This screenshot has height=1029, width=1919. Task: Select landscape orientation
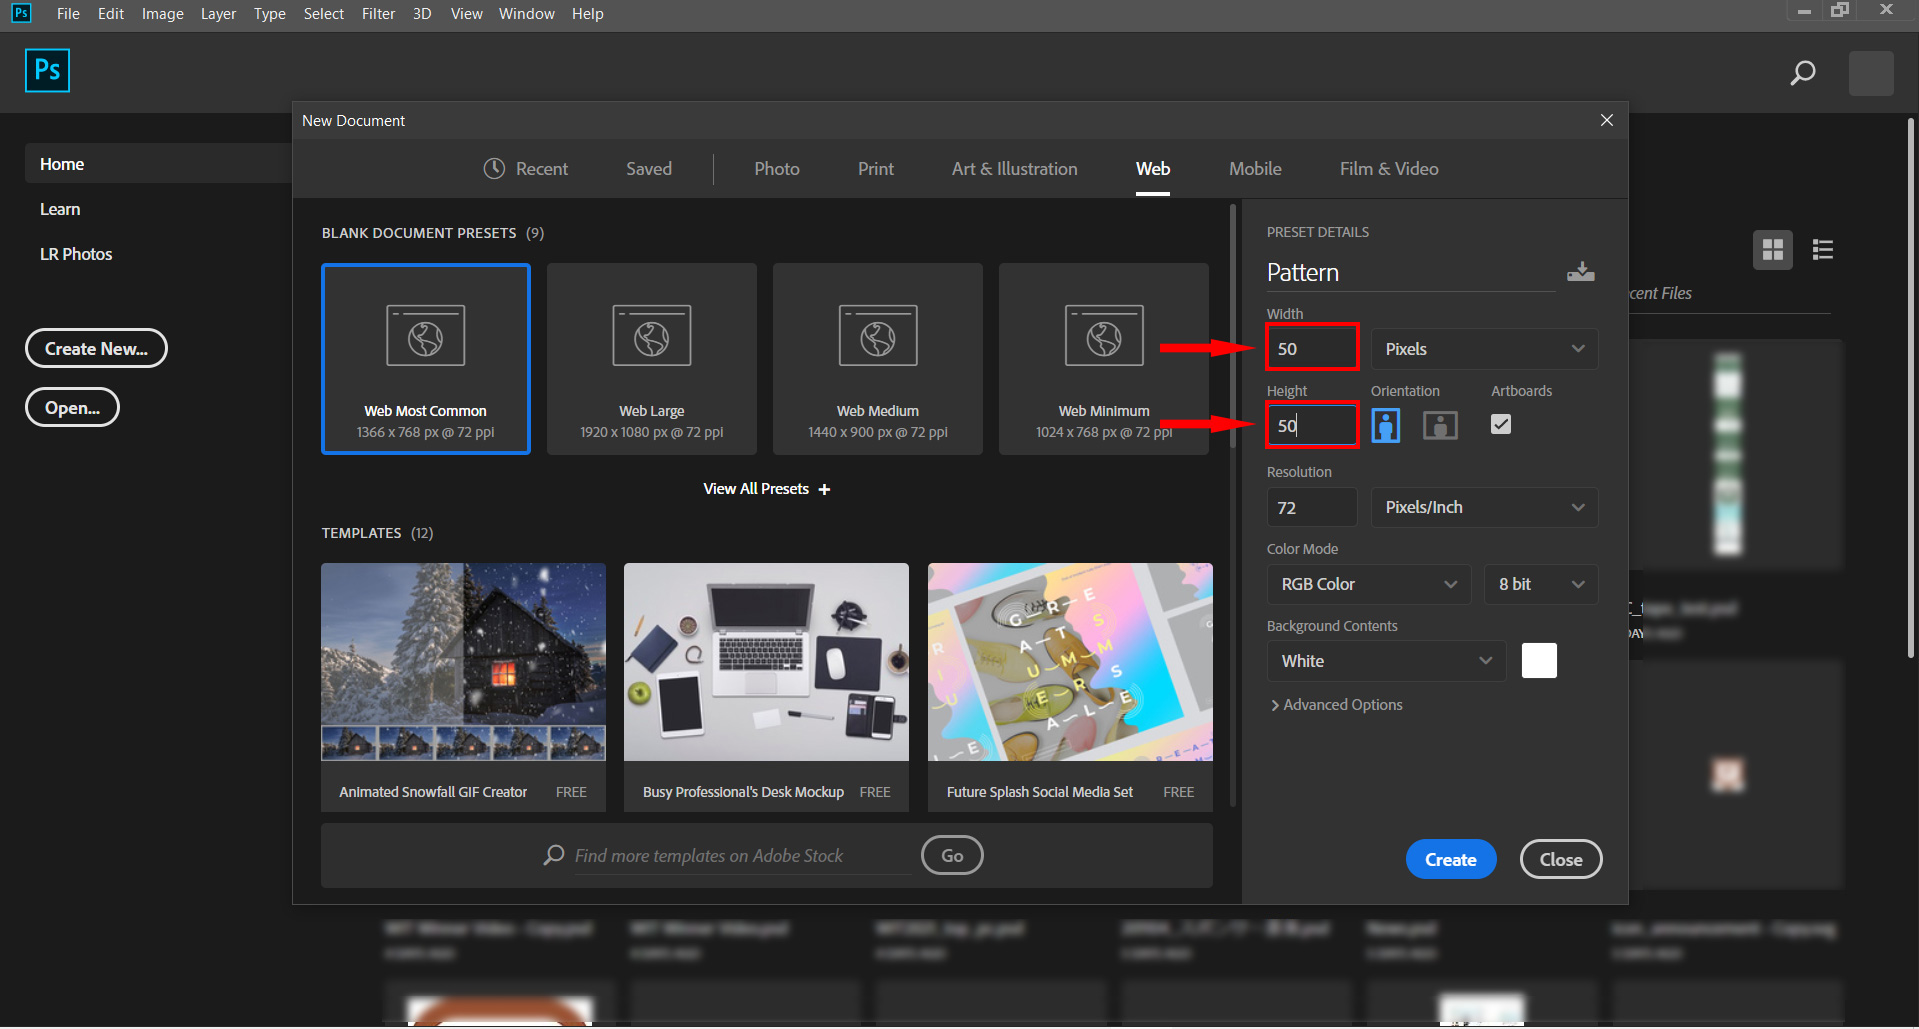[x=1439, y=425]
